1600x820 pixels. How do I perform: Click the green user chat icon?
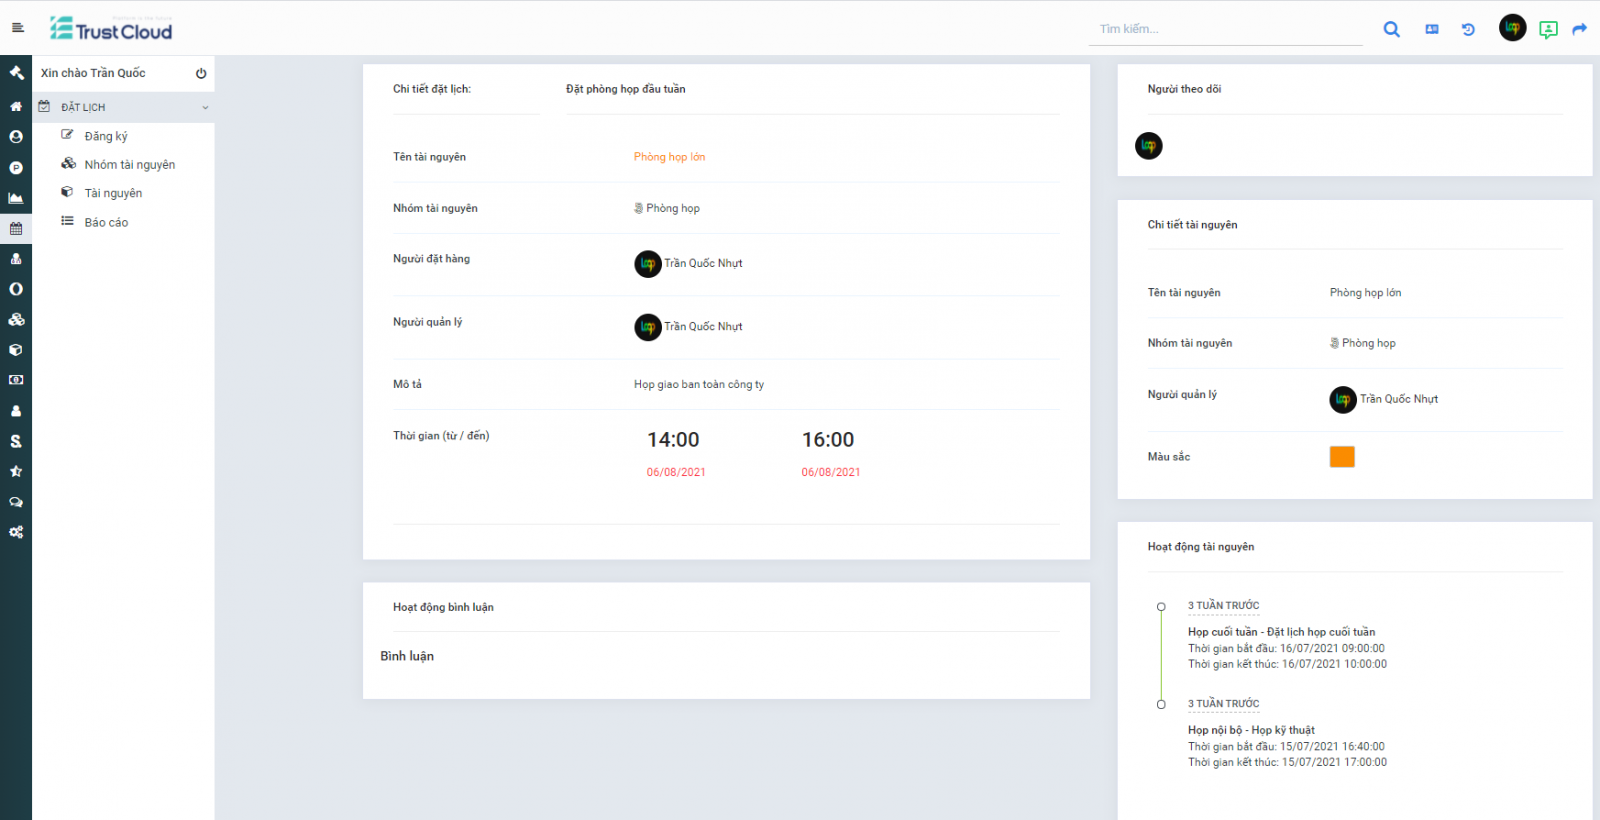point(1548,29)
